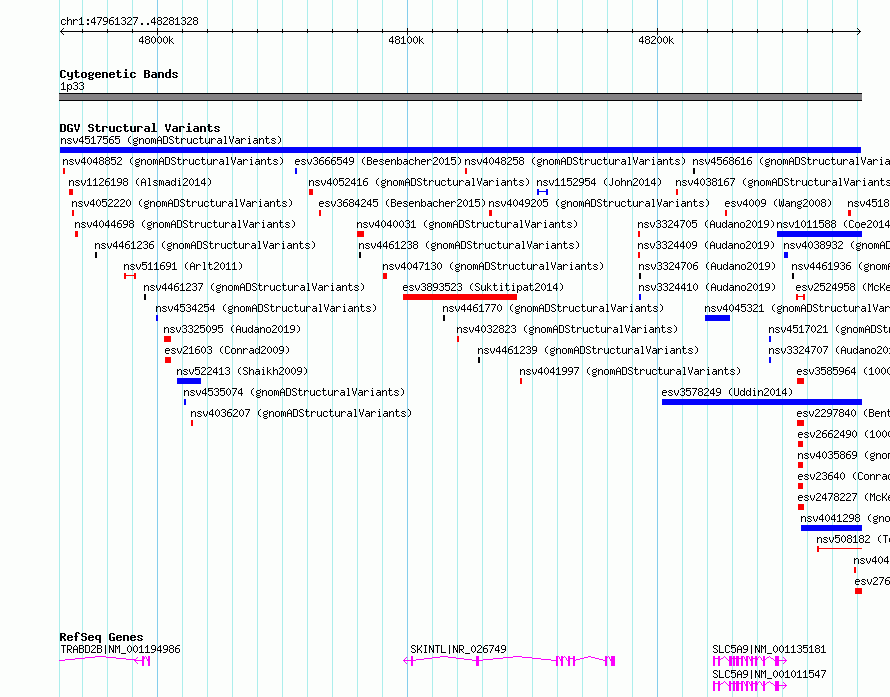Click the nsv4461238 variant label
Screen dimensions: 890x697
coord(469,245)
